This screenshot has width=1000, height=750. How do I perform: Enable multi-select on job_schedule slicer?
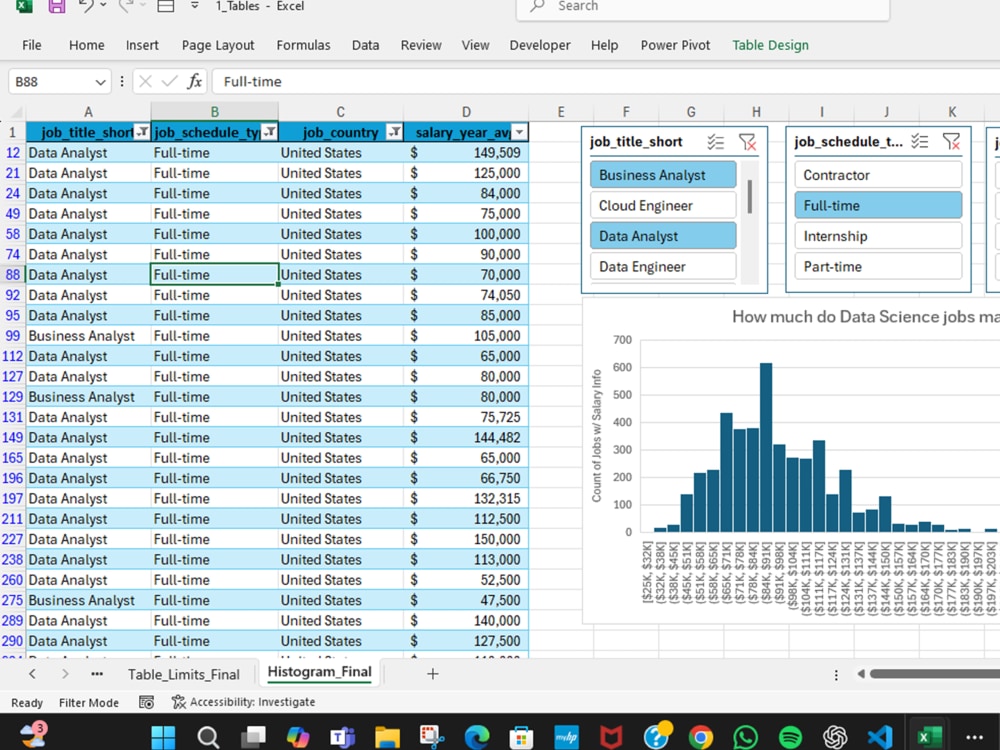click(x=919, y=142)
